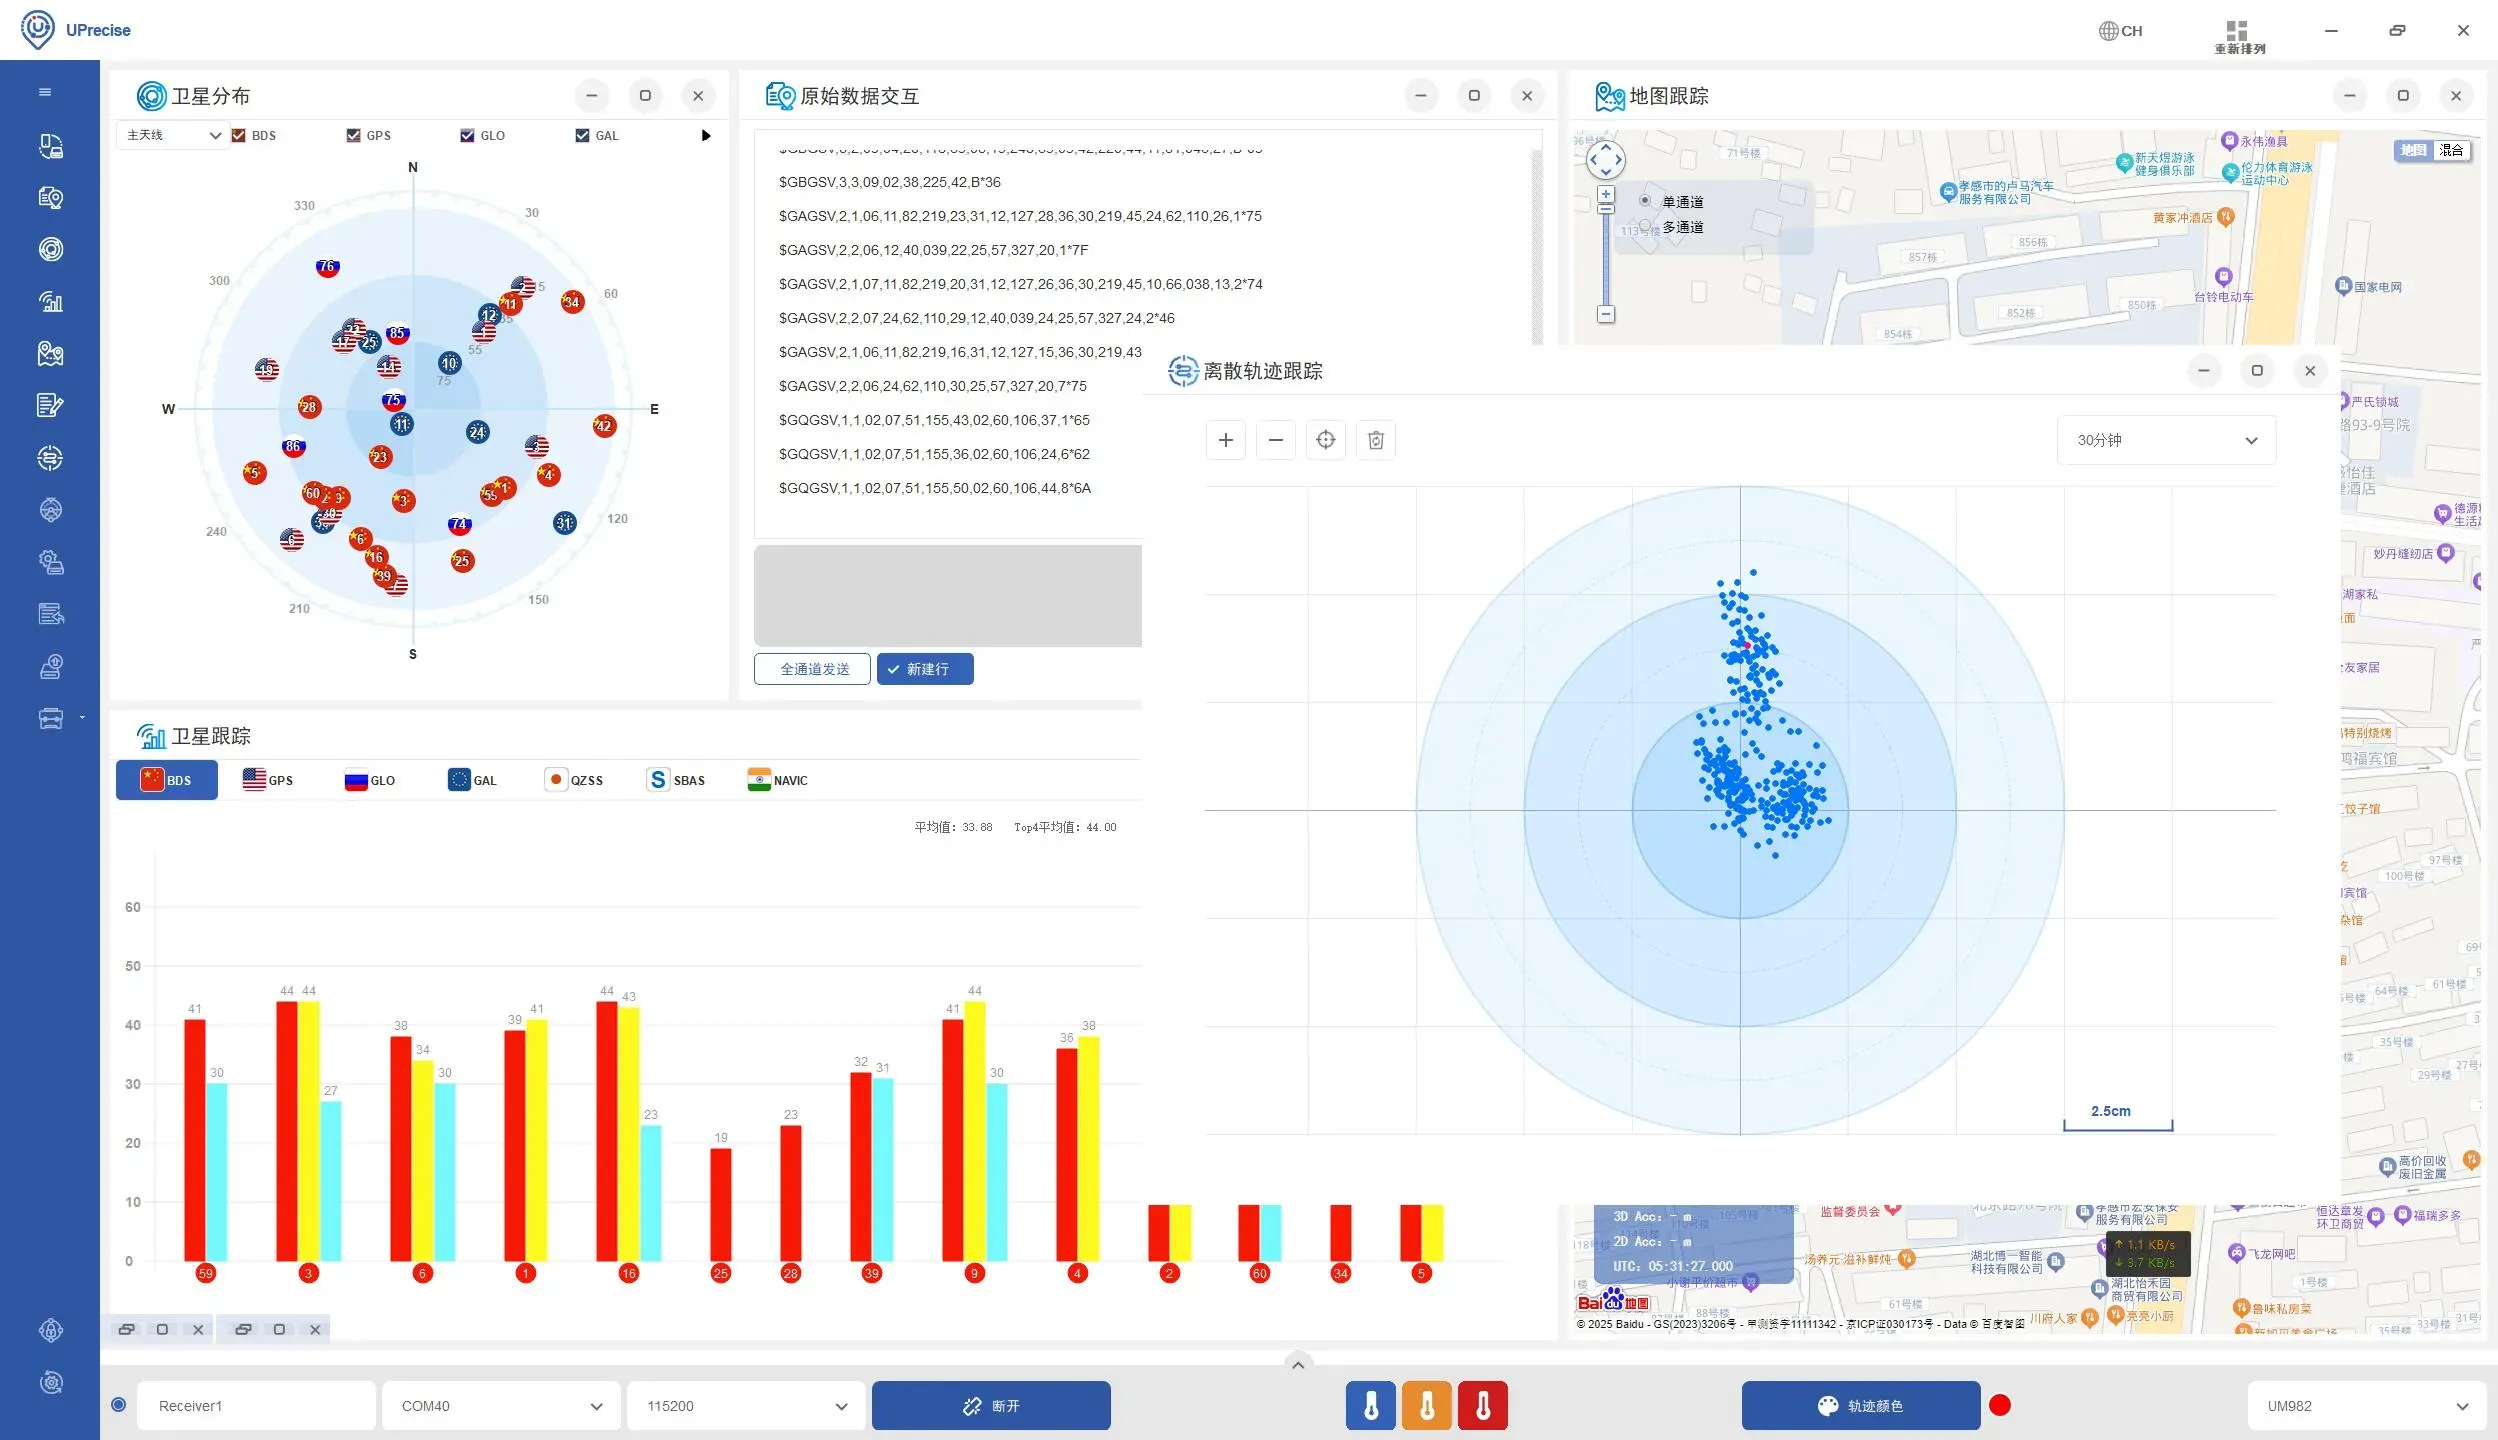2498x1440 pixels.
Task: Switch to the QZSS constellation tab
Action: pos(574,780)
